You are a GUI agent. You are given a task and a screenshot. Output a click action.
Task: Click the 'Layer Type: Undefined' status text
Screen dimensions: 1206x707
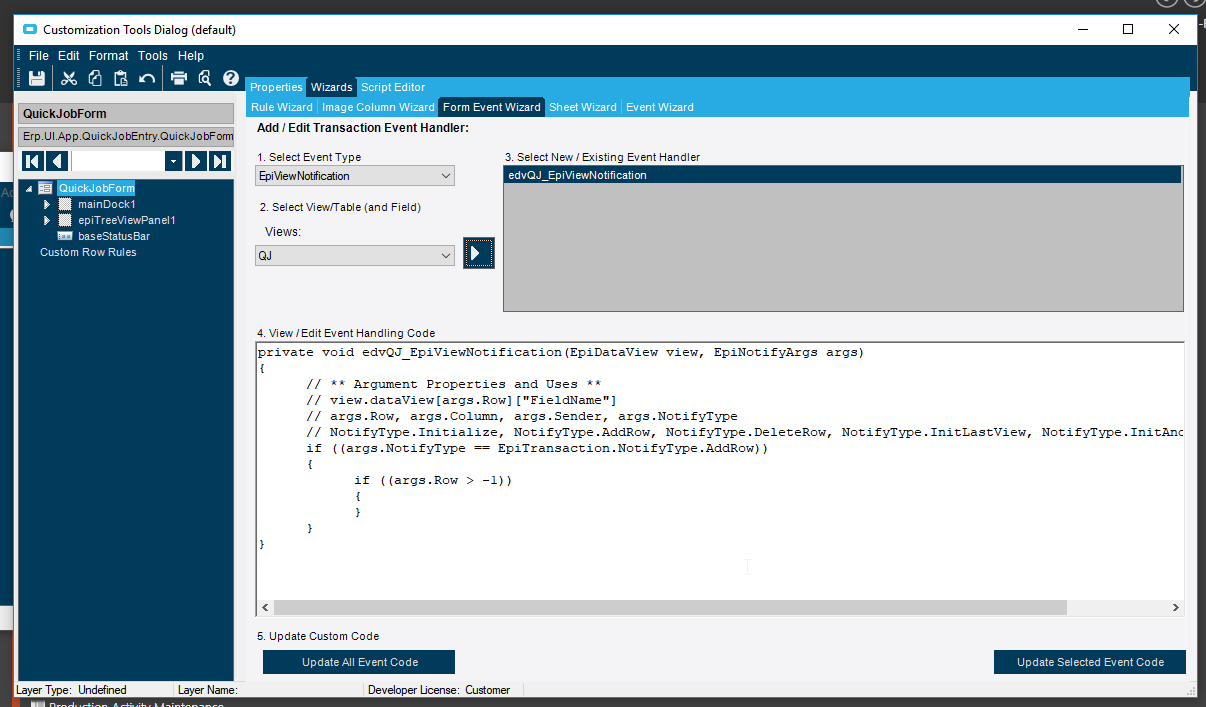point(73,690)
